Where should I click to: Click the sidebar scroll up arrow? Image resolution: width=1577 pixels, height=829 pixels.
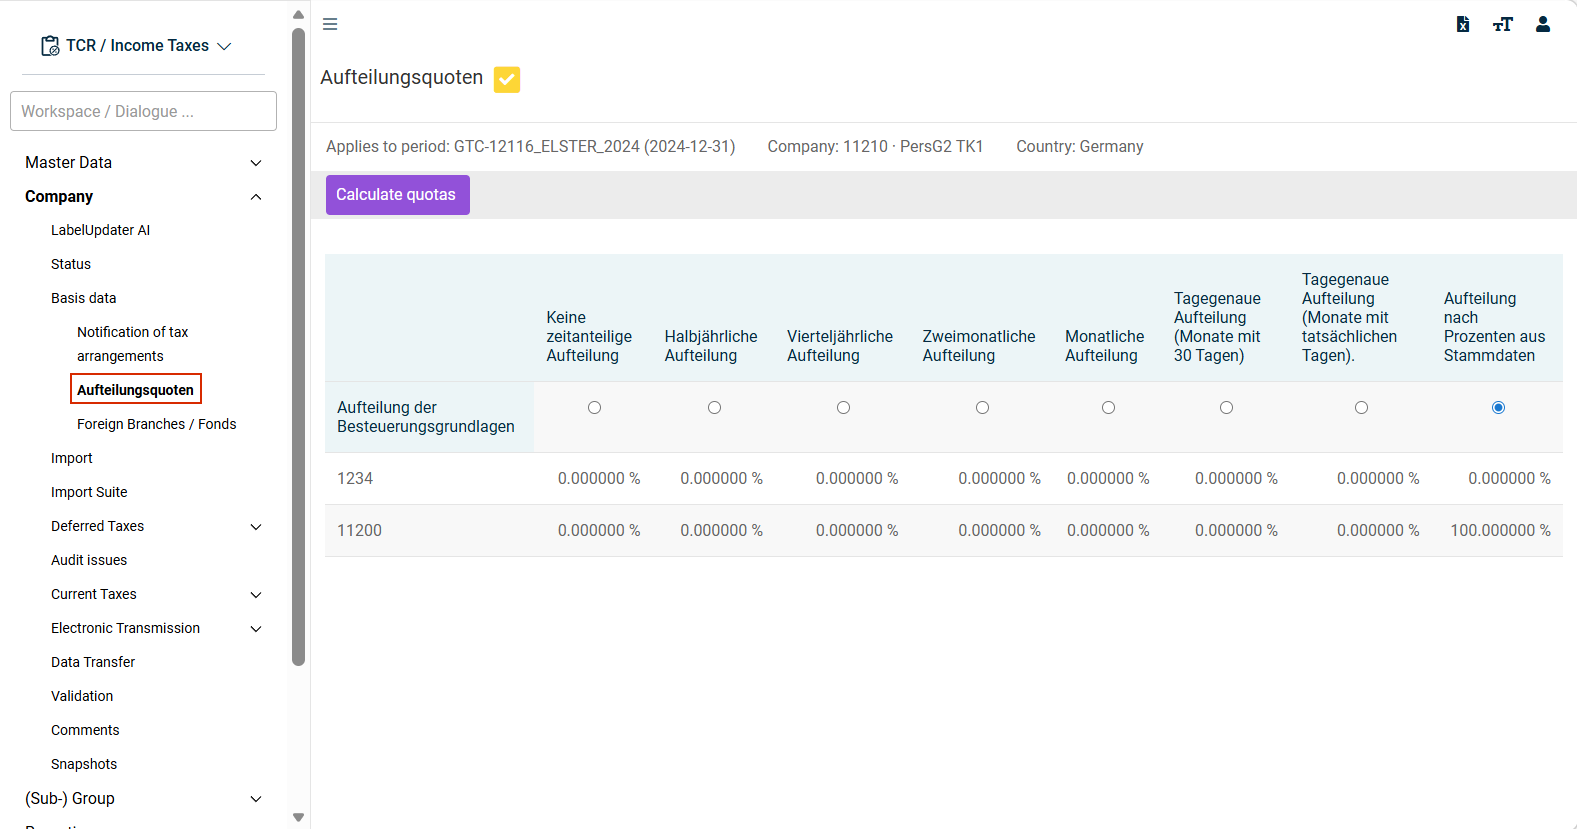(298, 14)
